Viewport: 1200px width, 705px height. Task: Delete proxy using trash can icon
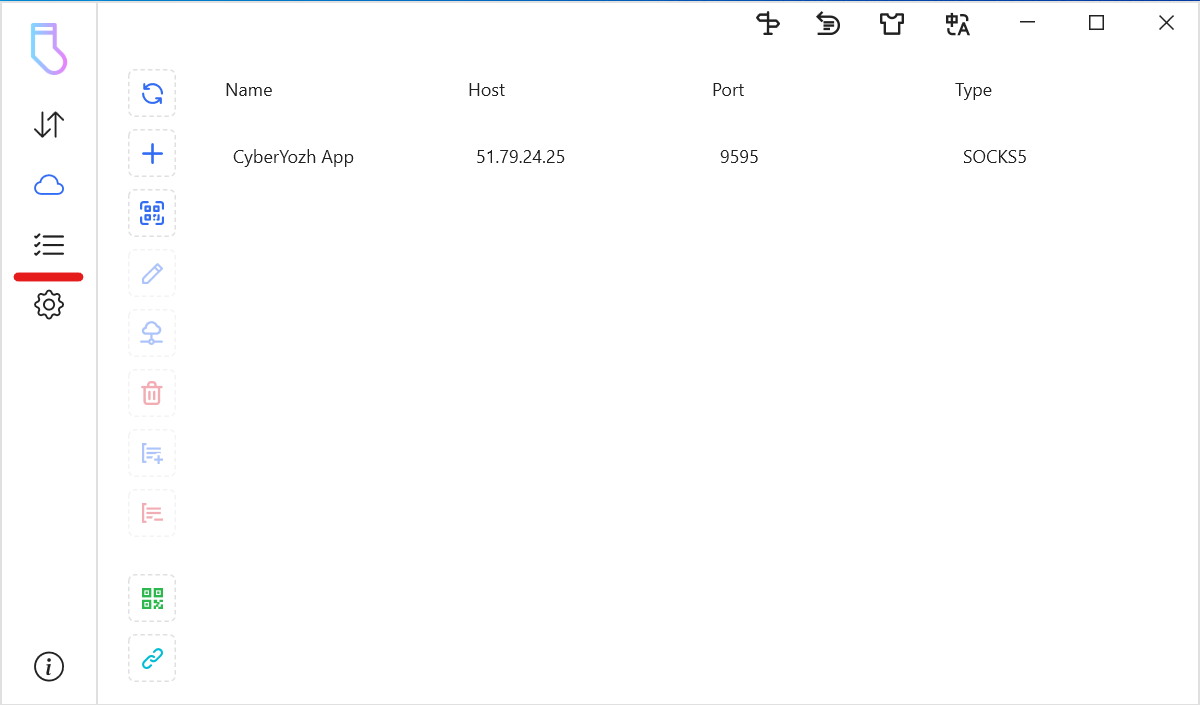click(152, 393)
